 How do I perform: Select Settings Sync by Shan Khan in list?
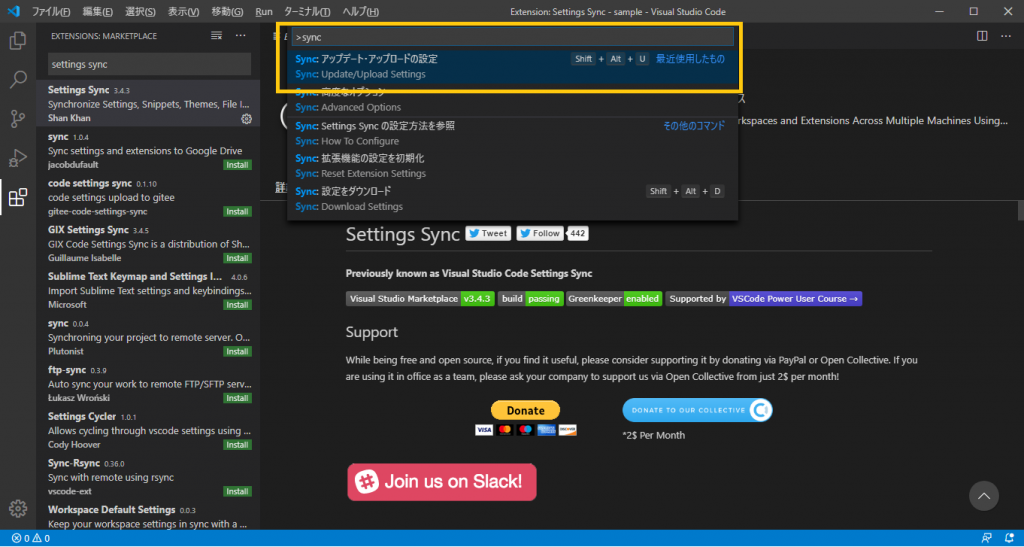click(x=148, y=104)
